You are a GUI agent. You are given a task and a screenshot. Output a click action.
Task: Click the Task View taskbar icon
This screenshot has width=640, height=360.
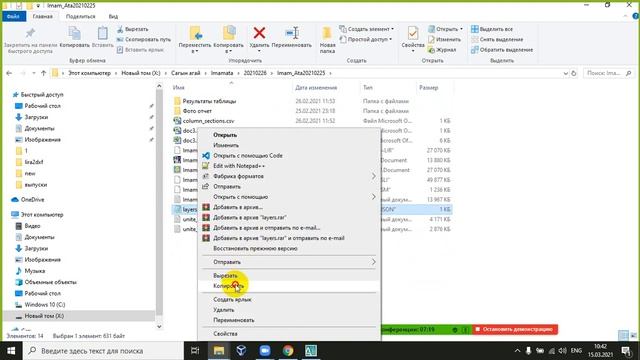pos(195,351)
